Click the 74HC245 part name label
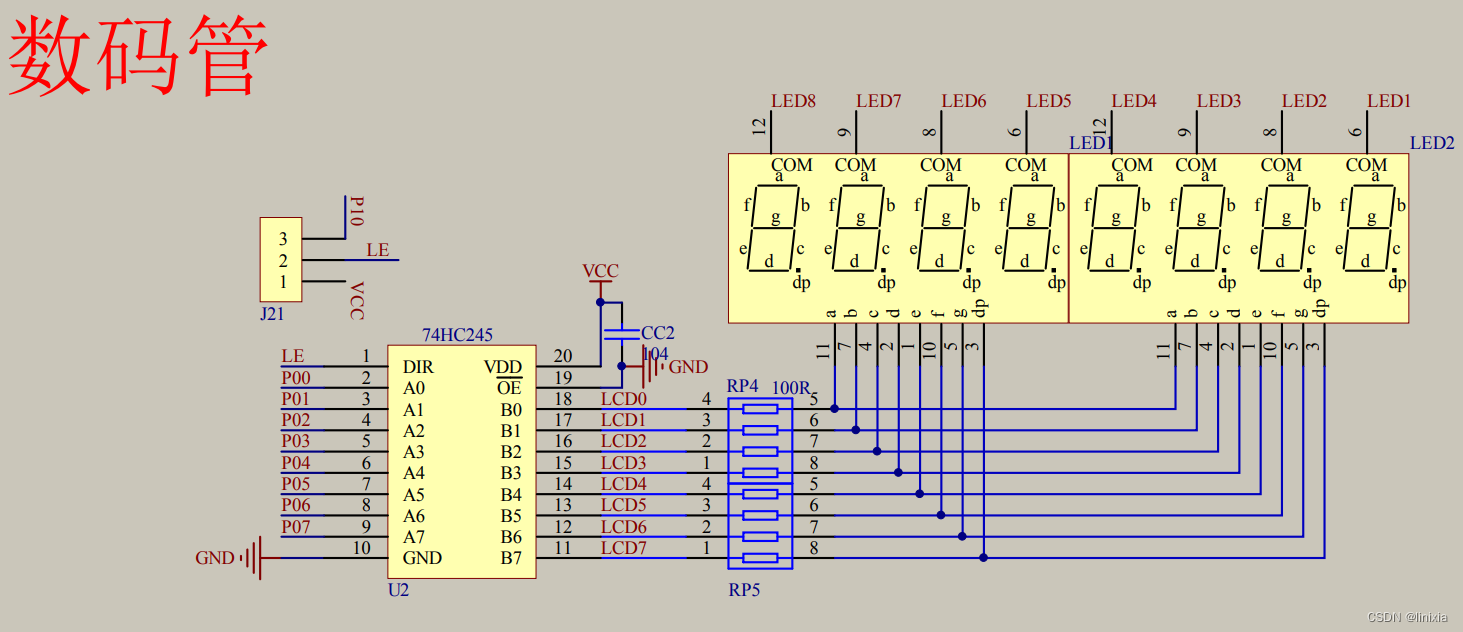 (x=457, y=335)
